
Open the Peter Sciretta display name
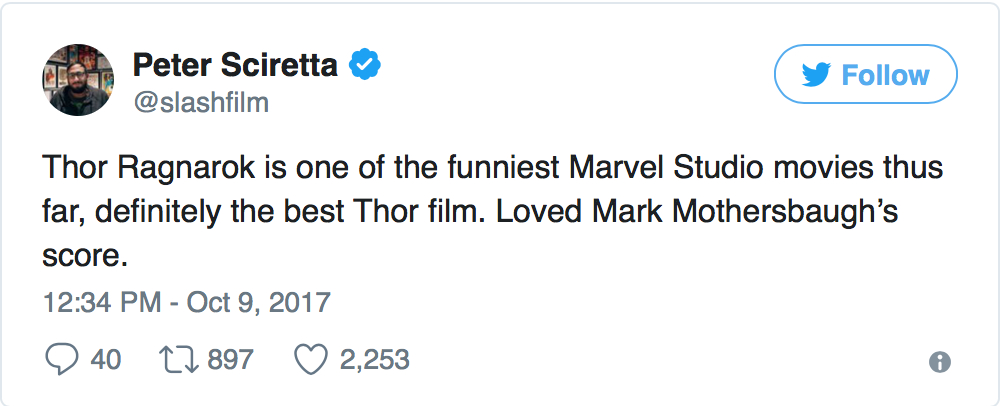click(235, 66)
